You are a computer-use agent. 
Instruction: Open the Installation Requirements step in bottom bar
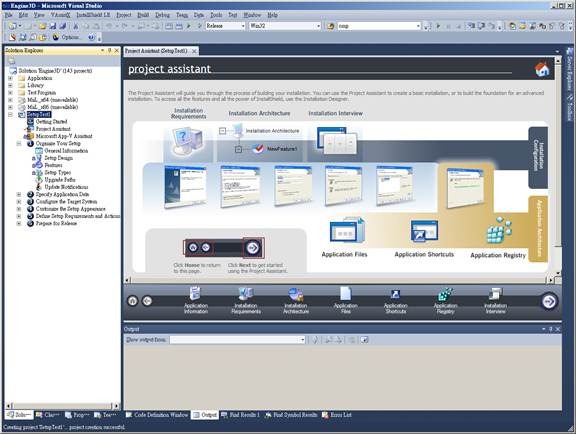point(246,300)
